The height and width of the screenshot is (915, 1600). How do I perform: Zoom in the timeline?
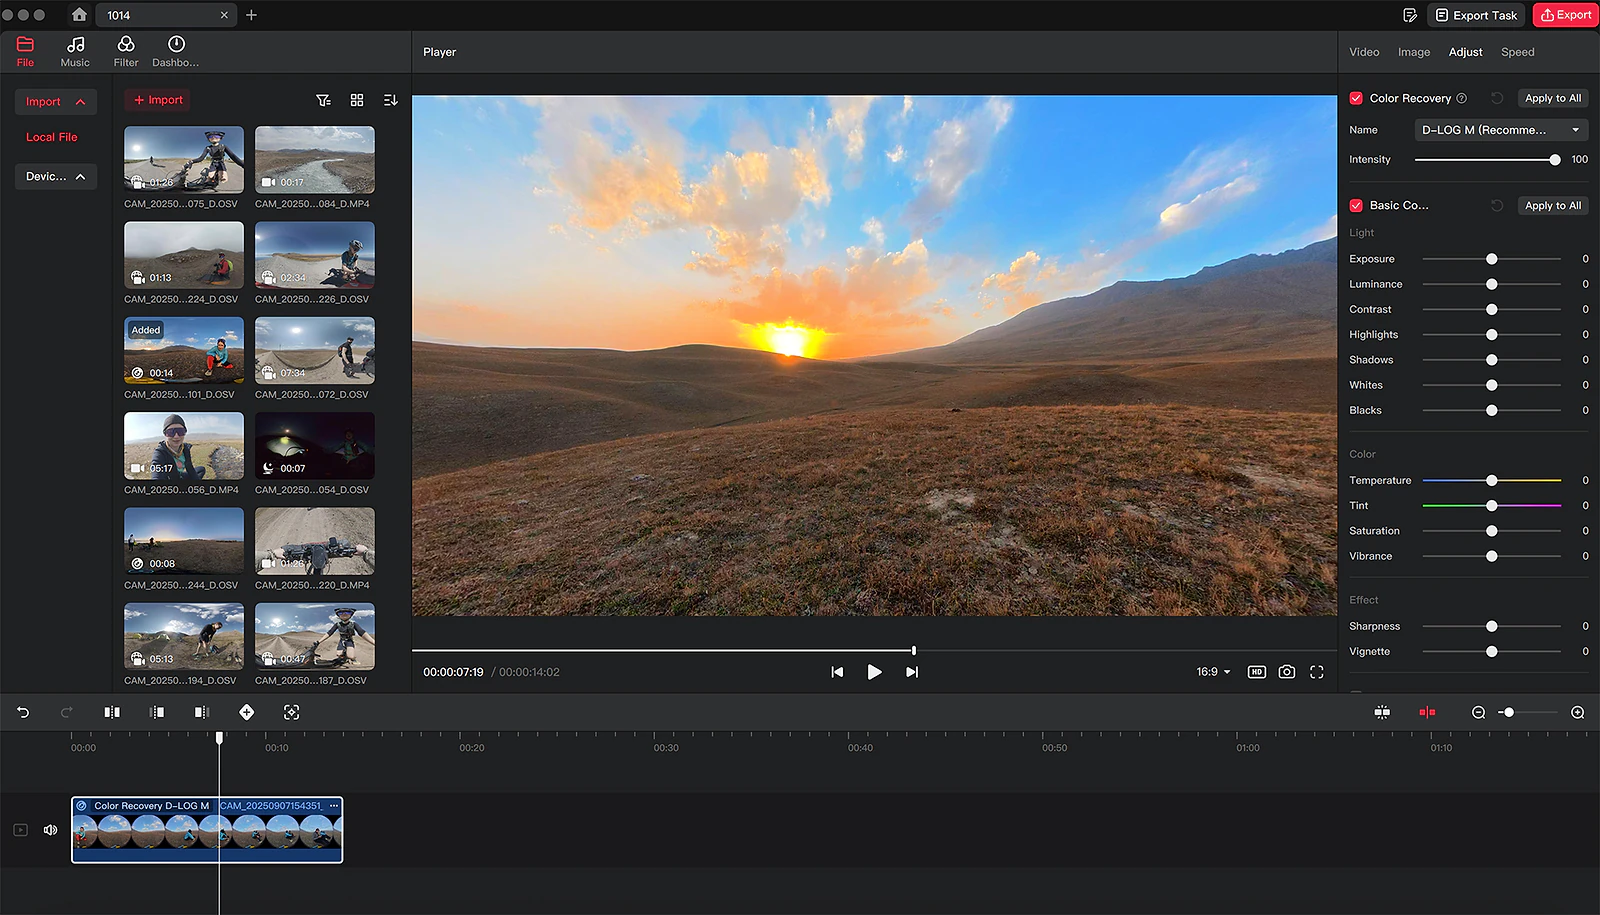[x=1577, y=712]
